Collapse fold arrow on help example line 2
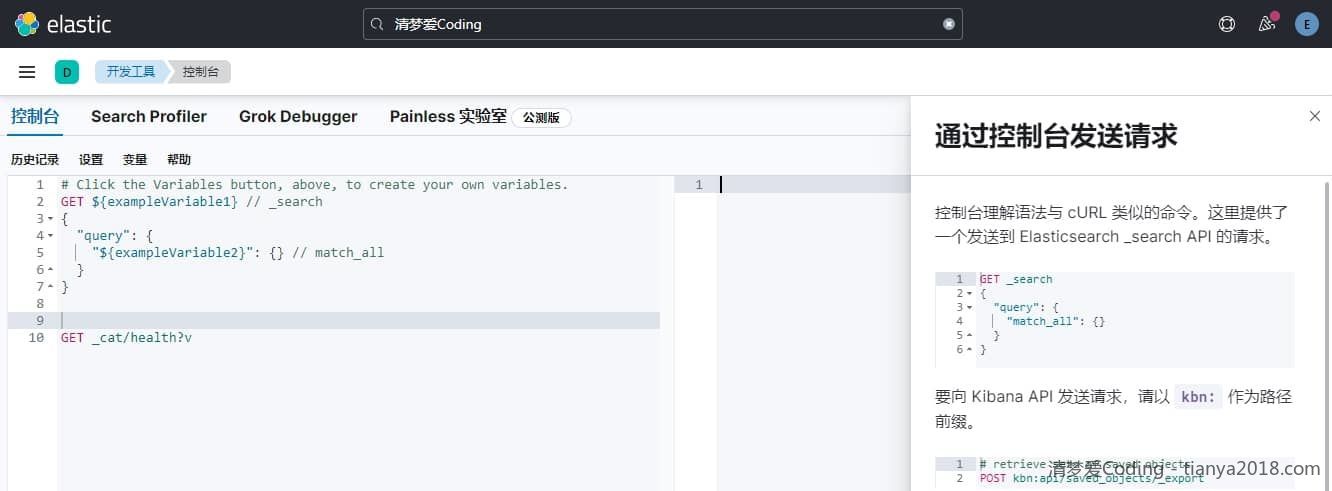1332x491 pixels. pyautogui.click(x=968, y=294)
